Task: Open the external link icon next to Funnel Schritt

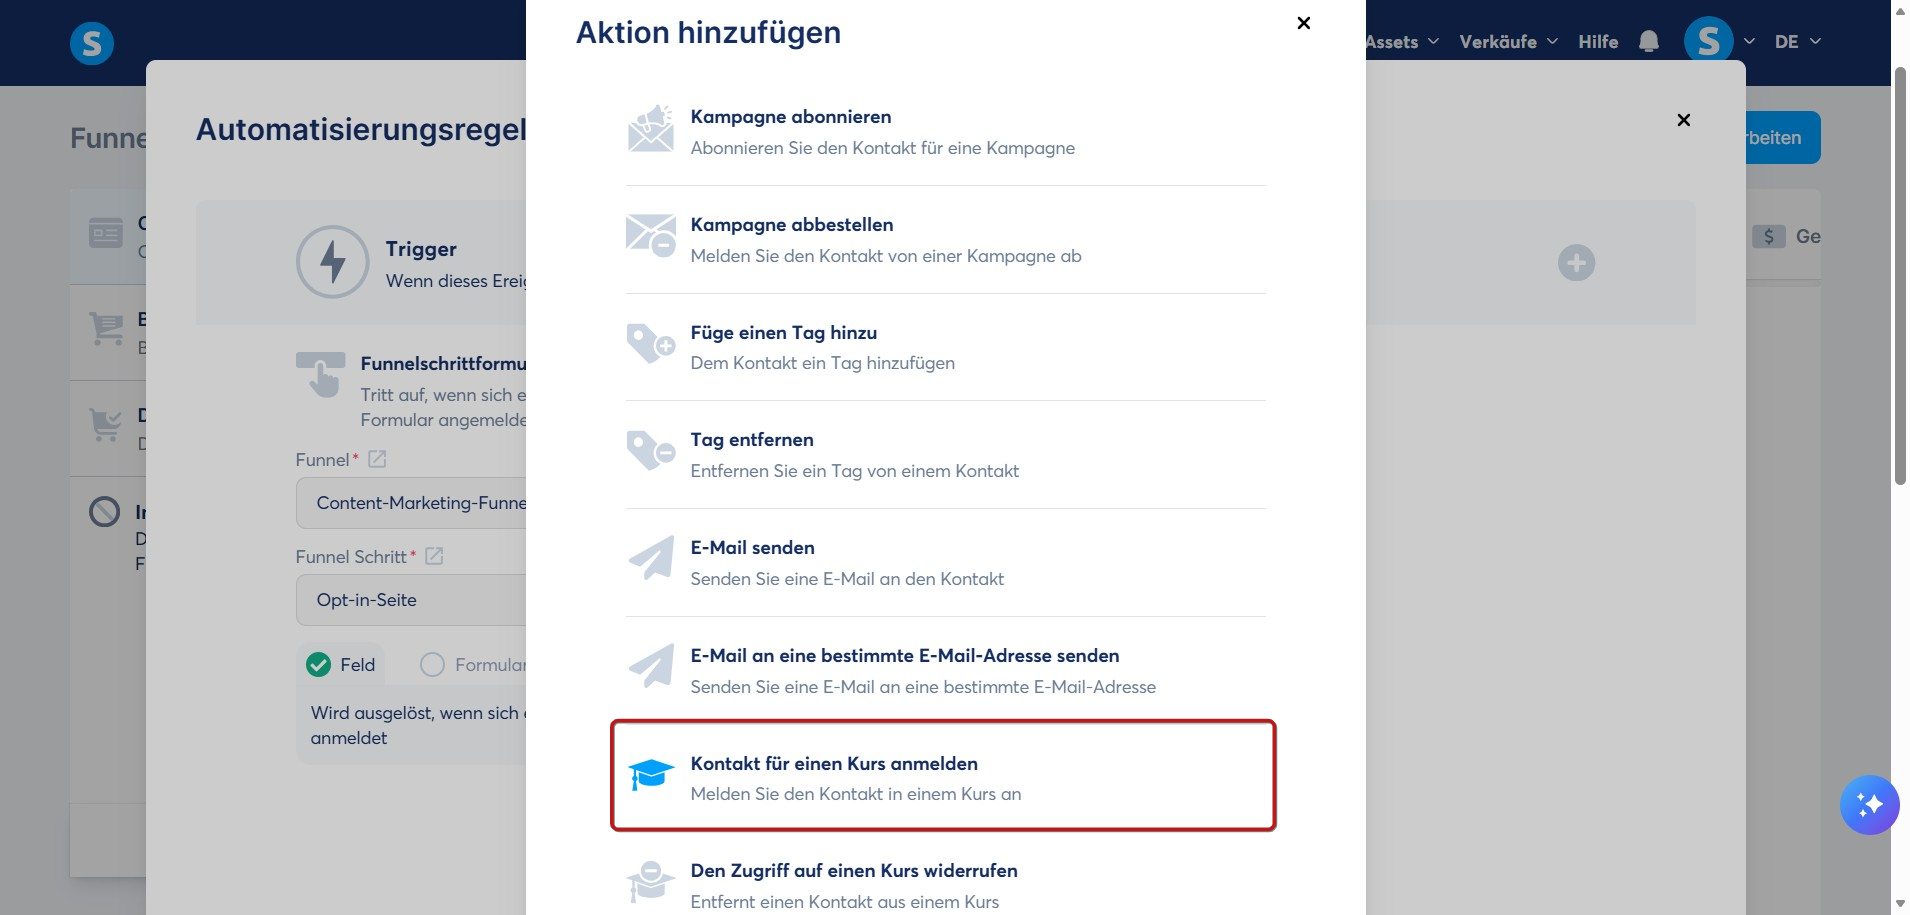Action: [x=434, y=556]
